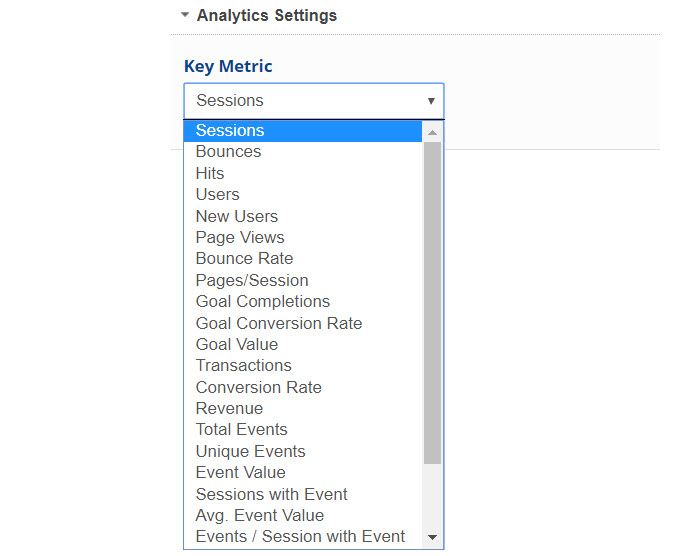The width and height of the screenshot is (680, 556).
Task: Pick Hits in the dropdown list
Action: pos(210,173)
